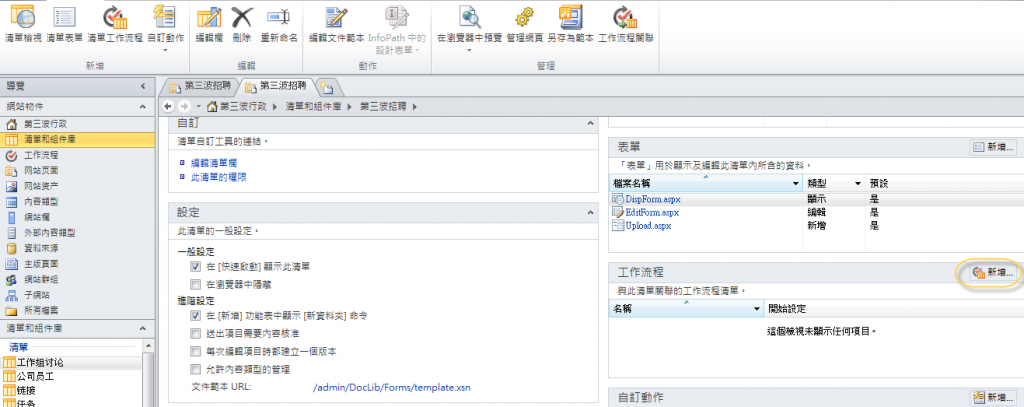Collapse the 清單和組件庫 lower section header
Image resolution: width=1024 pixels, height=407 pixels.
(x=143, y=327)
